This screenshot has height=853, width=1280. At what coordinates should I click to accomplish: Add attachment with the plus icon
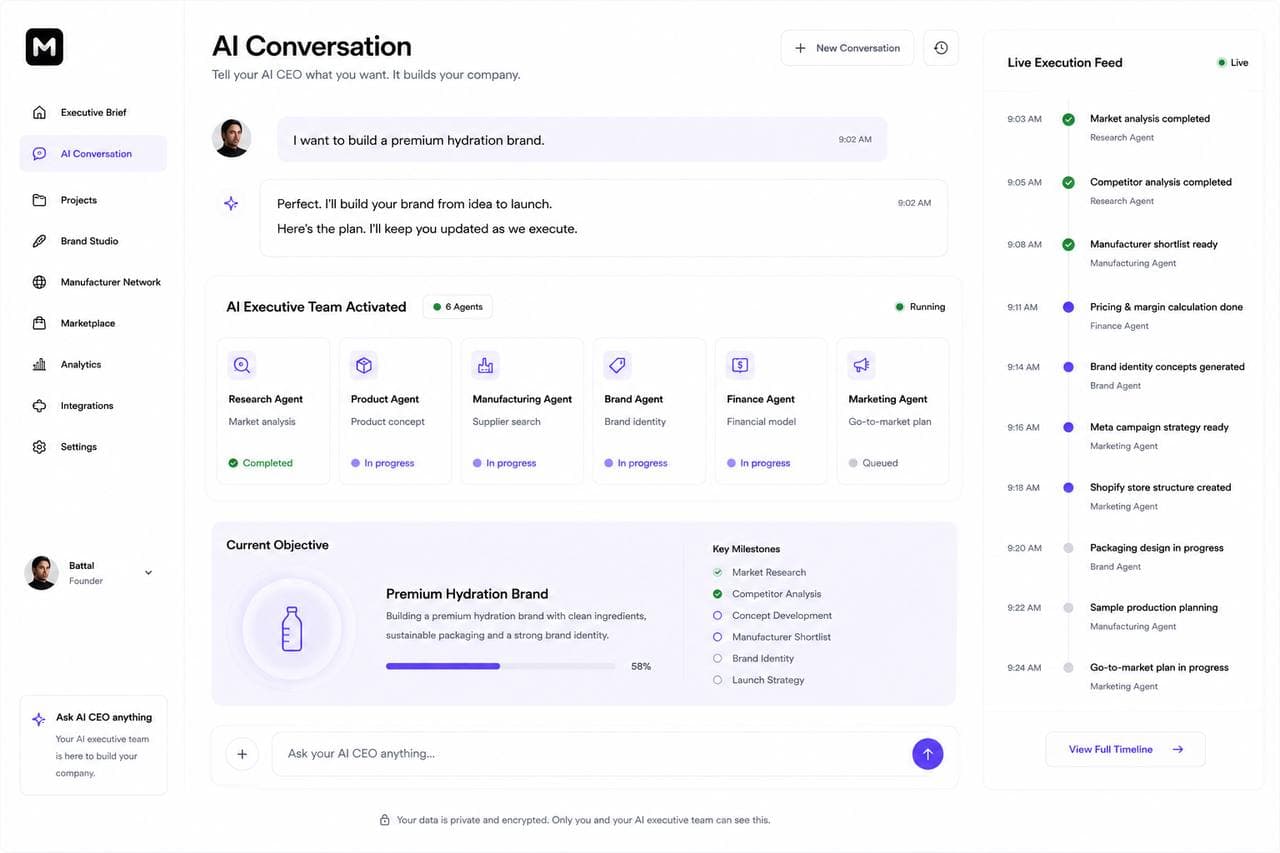click(x=242, y=754)
